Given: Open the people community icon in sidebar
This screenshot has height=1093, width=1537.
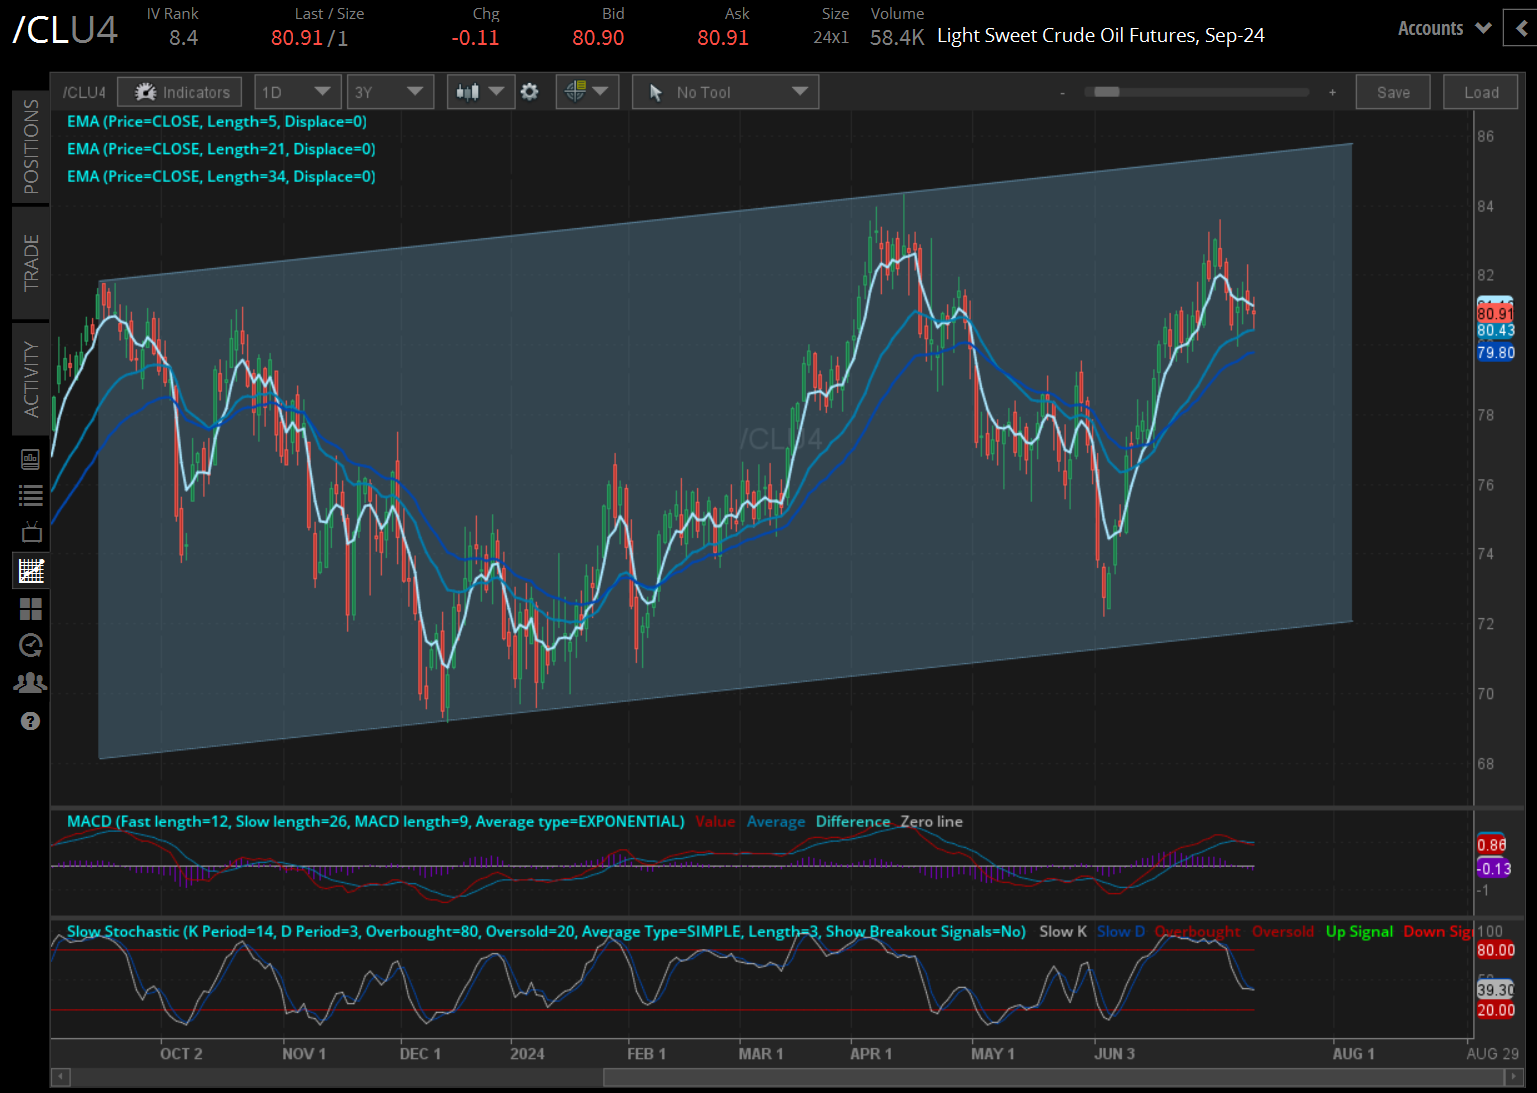Looking at the screenshot, I should click(x=31, y=683).
